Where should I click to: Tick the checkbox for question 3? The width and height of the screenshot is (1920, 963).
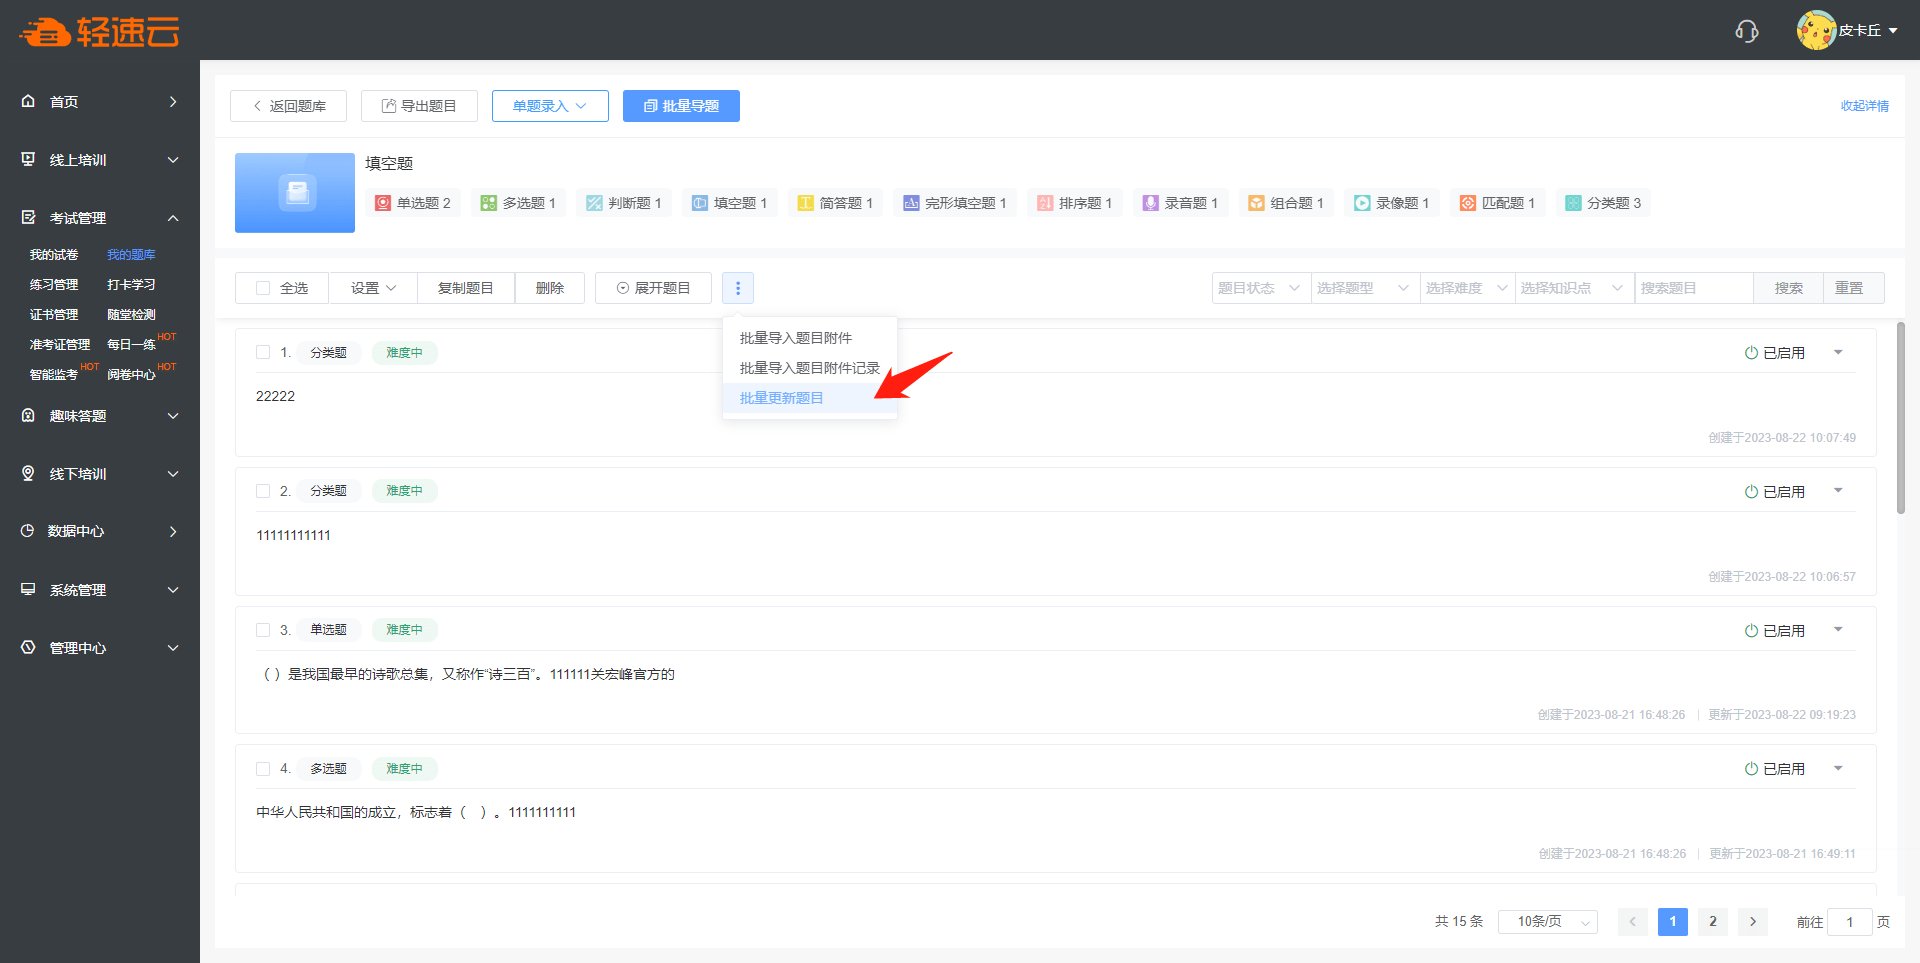point(263,630)
